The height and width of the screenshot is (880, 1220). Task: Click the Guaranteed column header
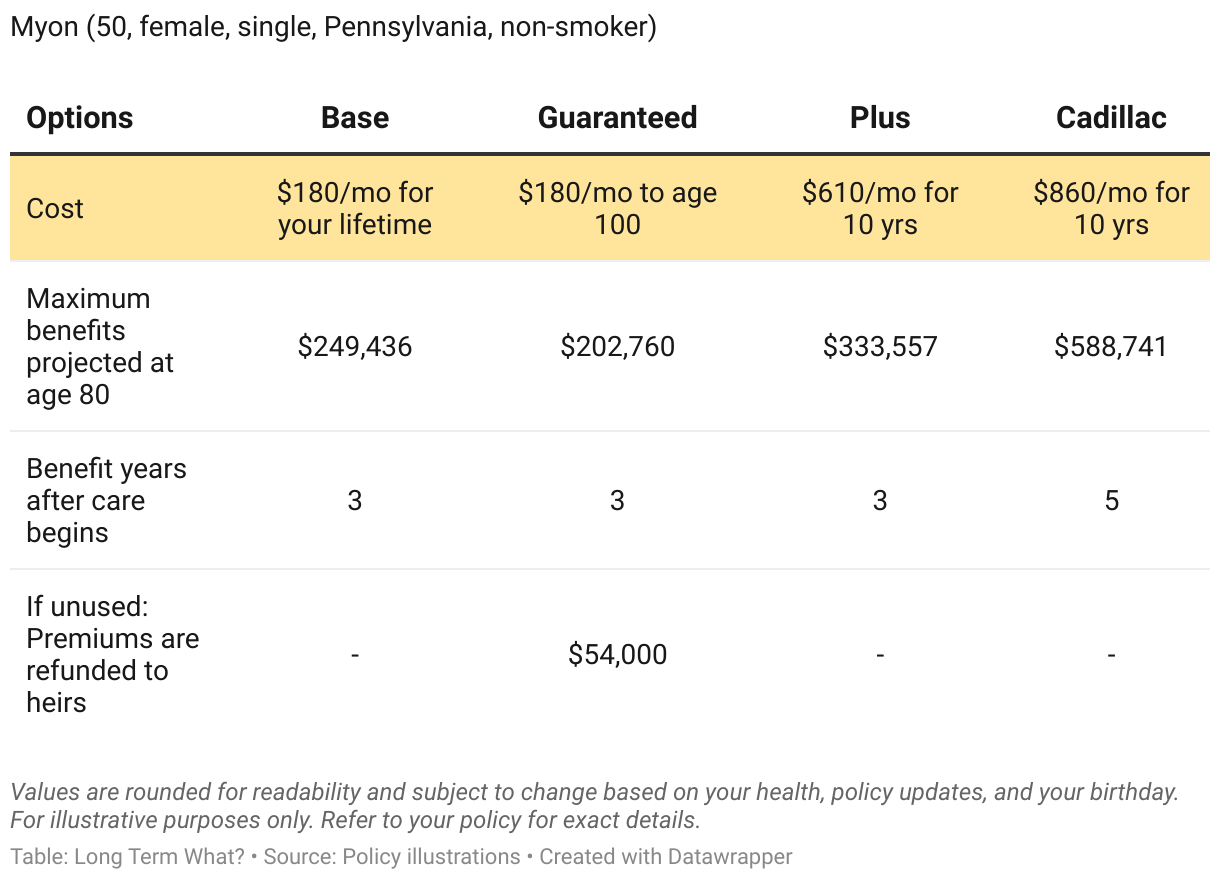[x=617, y=118]
